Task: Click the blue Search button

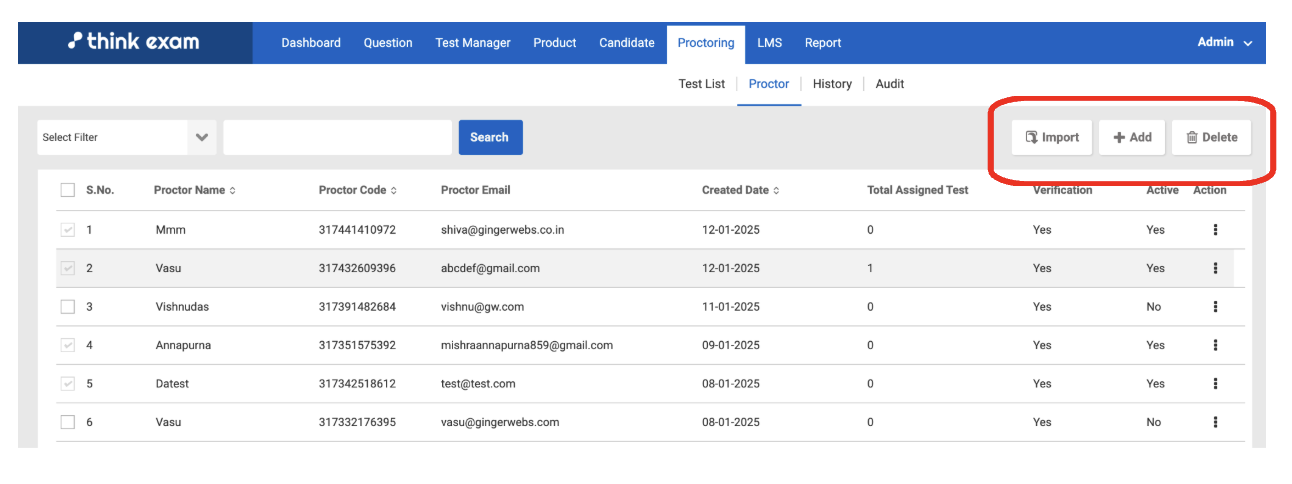Action: coord(490,138)
